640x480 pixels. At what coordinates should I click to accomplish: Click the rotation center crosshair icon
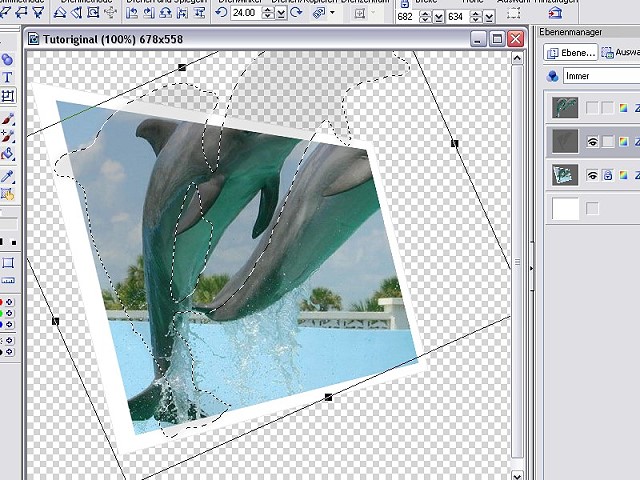pos(360,13)
